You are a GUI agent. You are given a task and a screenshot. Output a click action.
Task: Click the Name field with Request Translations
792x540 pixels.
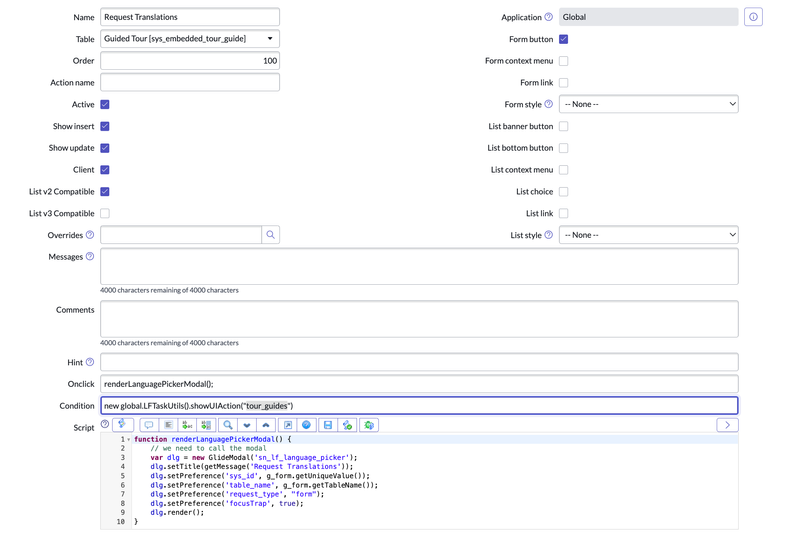[x=190, y=17]
